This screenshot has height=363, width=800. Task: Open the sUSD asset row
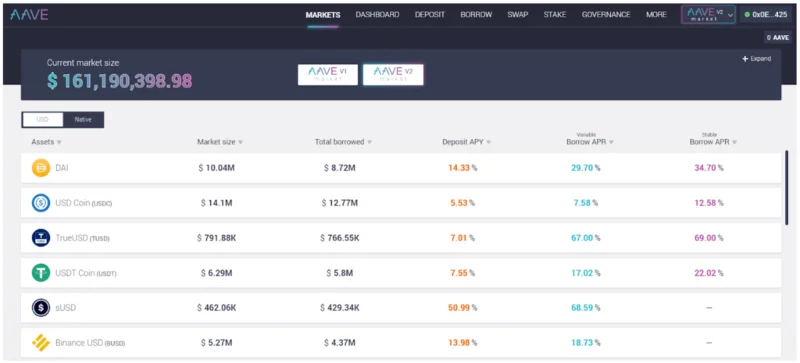coord(401,308)
